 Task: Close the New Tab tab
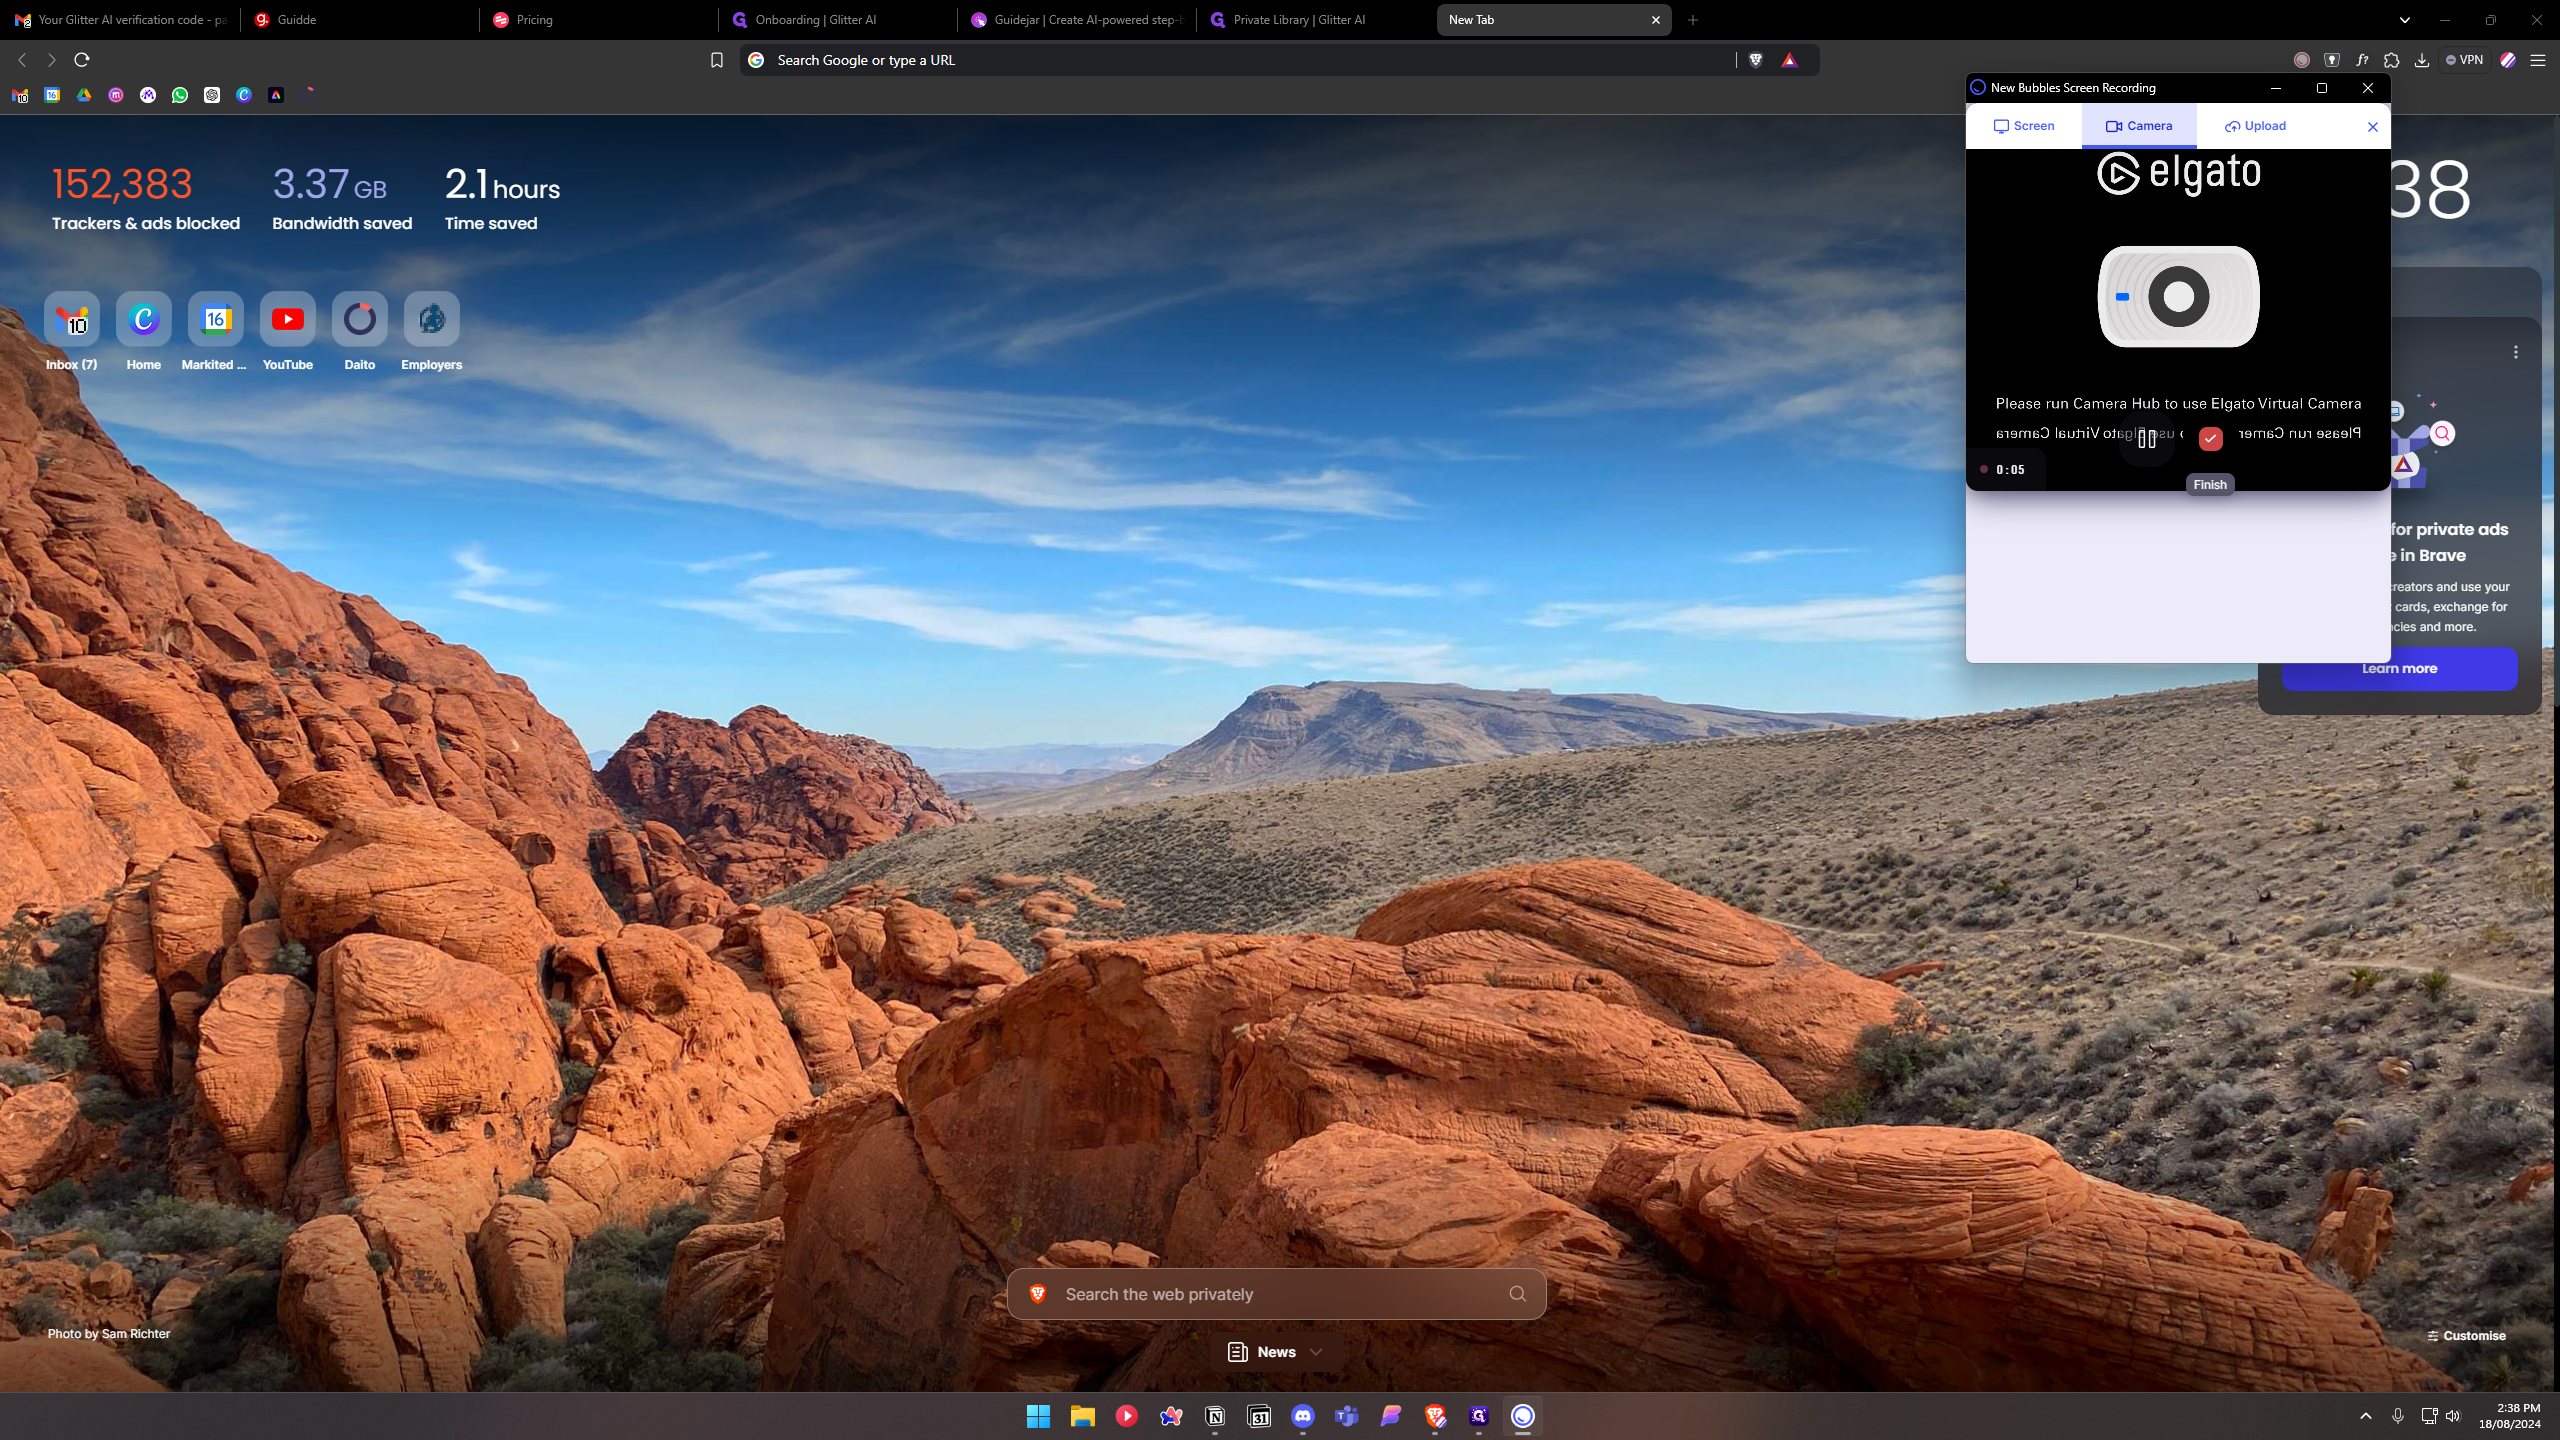click(1655, 20)
